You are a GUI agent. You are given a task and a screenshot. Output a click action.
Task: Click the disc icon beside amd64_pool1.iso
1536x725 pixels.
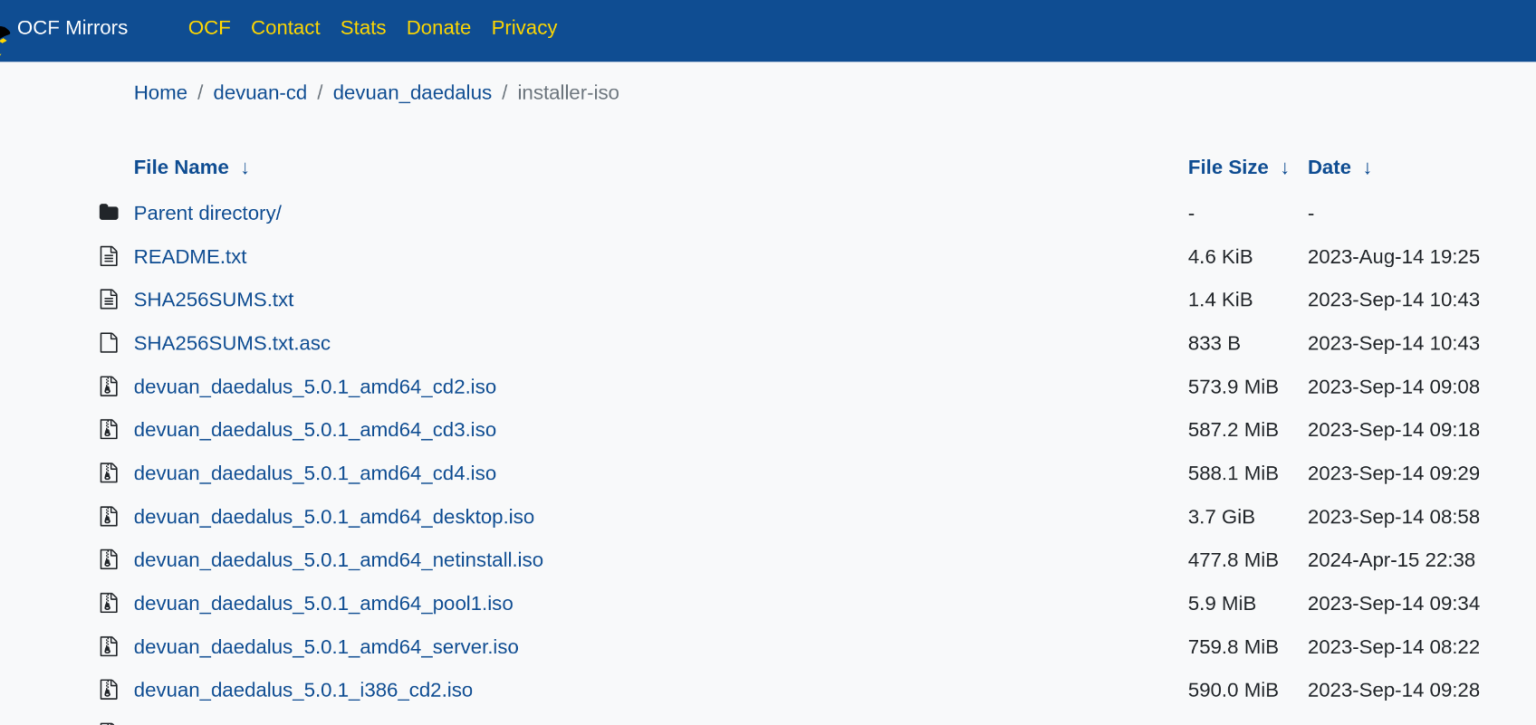[x=108, y=603]
